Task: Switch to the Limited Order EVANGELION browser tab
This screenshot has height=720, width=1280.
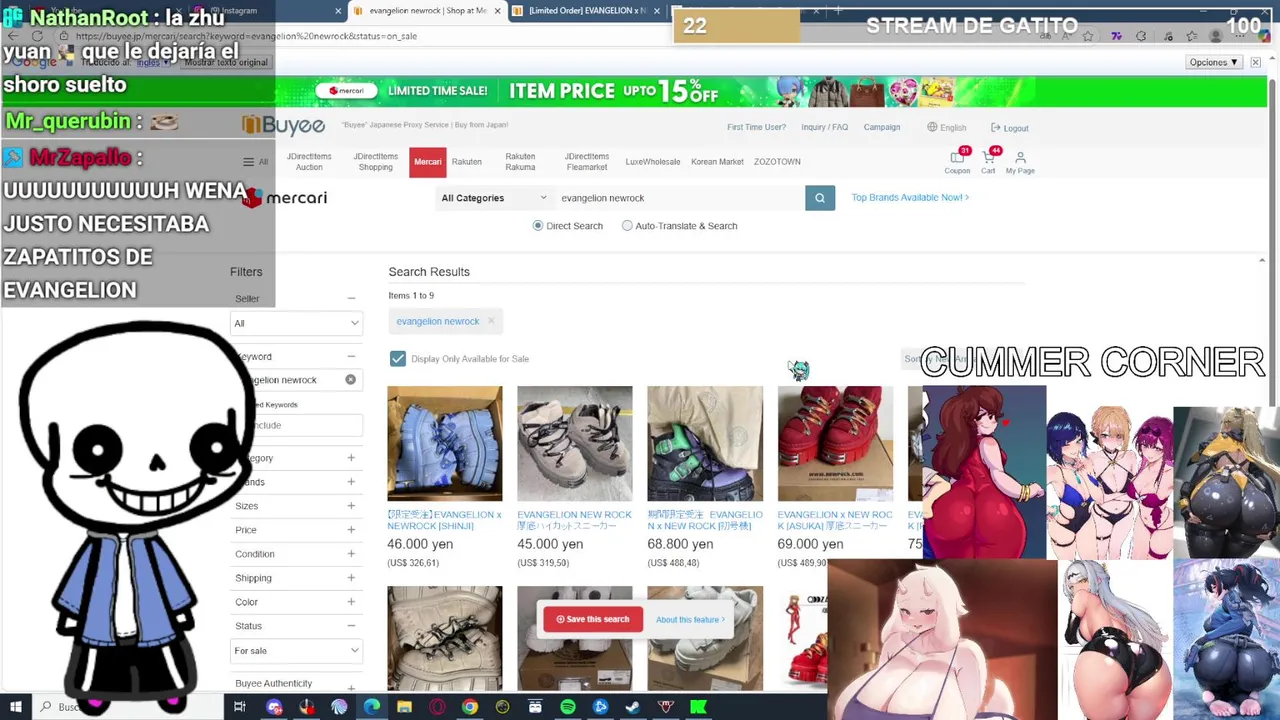Action: pyautogui.click(x=585, y=11)
